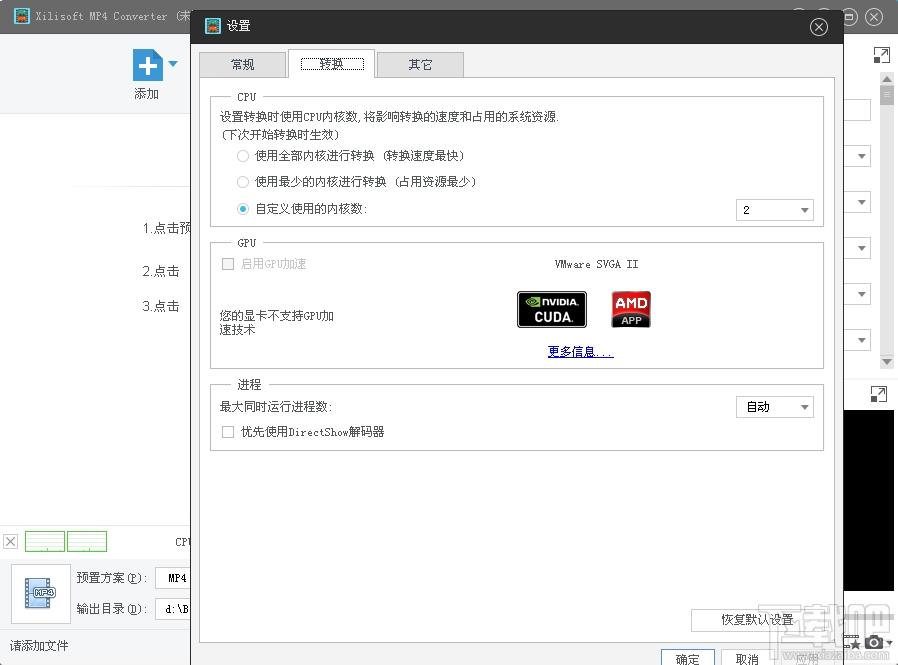The height and width of the screenshot is (665, 898).
Task: Select 自定义使用的内核数 option
Action: click(243, 209)
